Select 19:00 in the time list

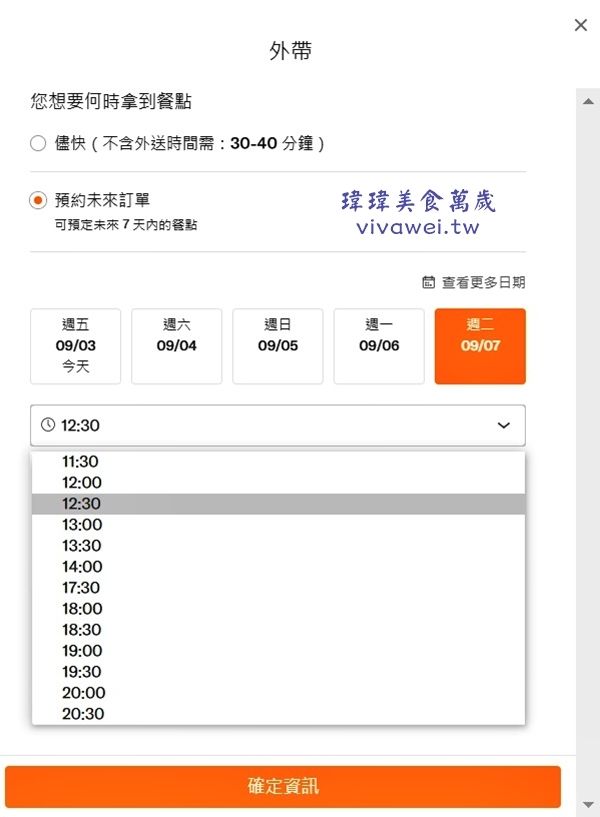81,651
